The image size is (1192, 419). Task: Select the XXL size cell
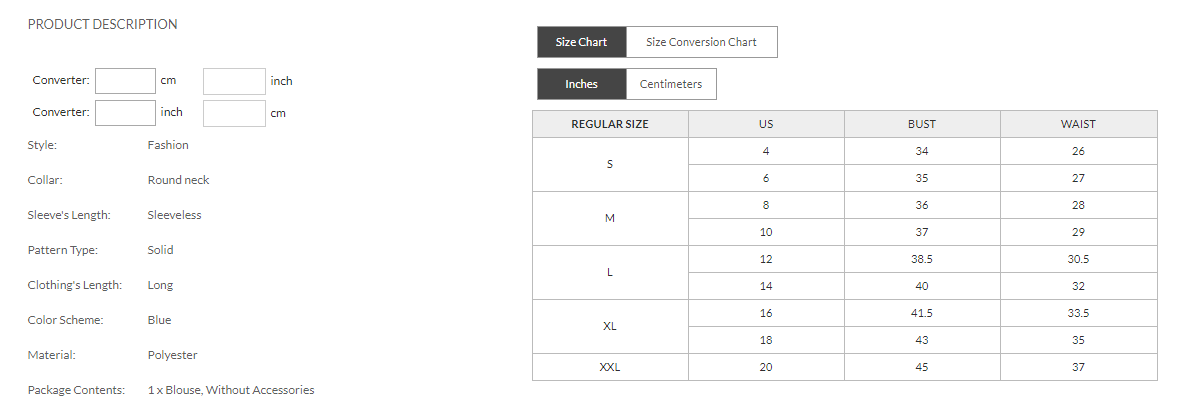[x=610, y=367]
